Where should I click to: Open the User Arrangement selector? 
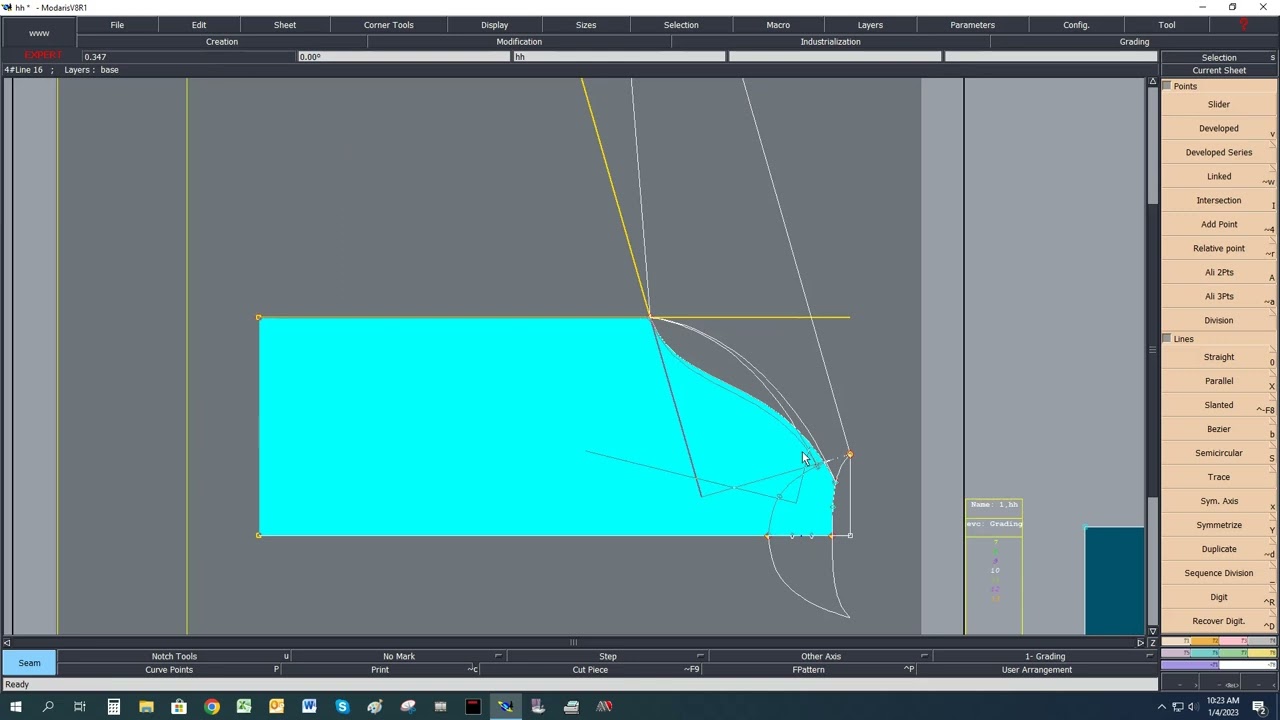[x=1037, y=670]
